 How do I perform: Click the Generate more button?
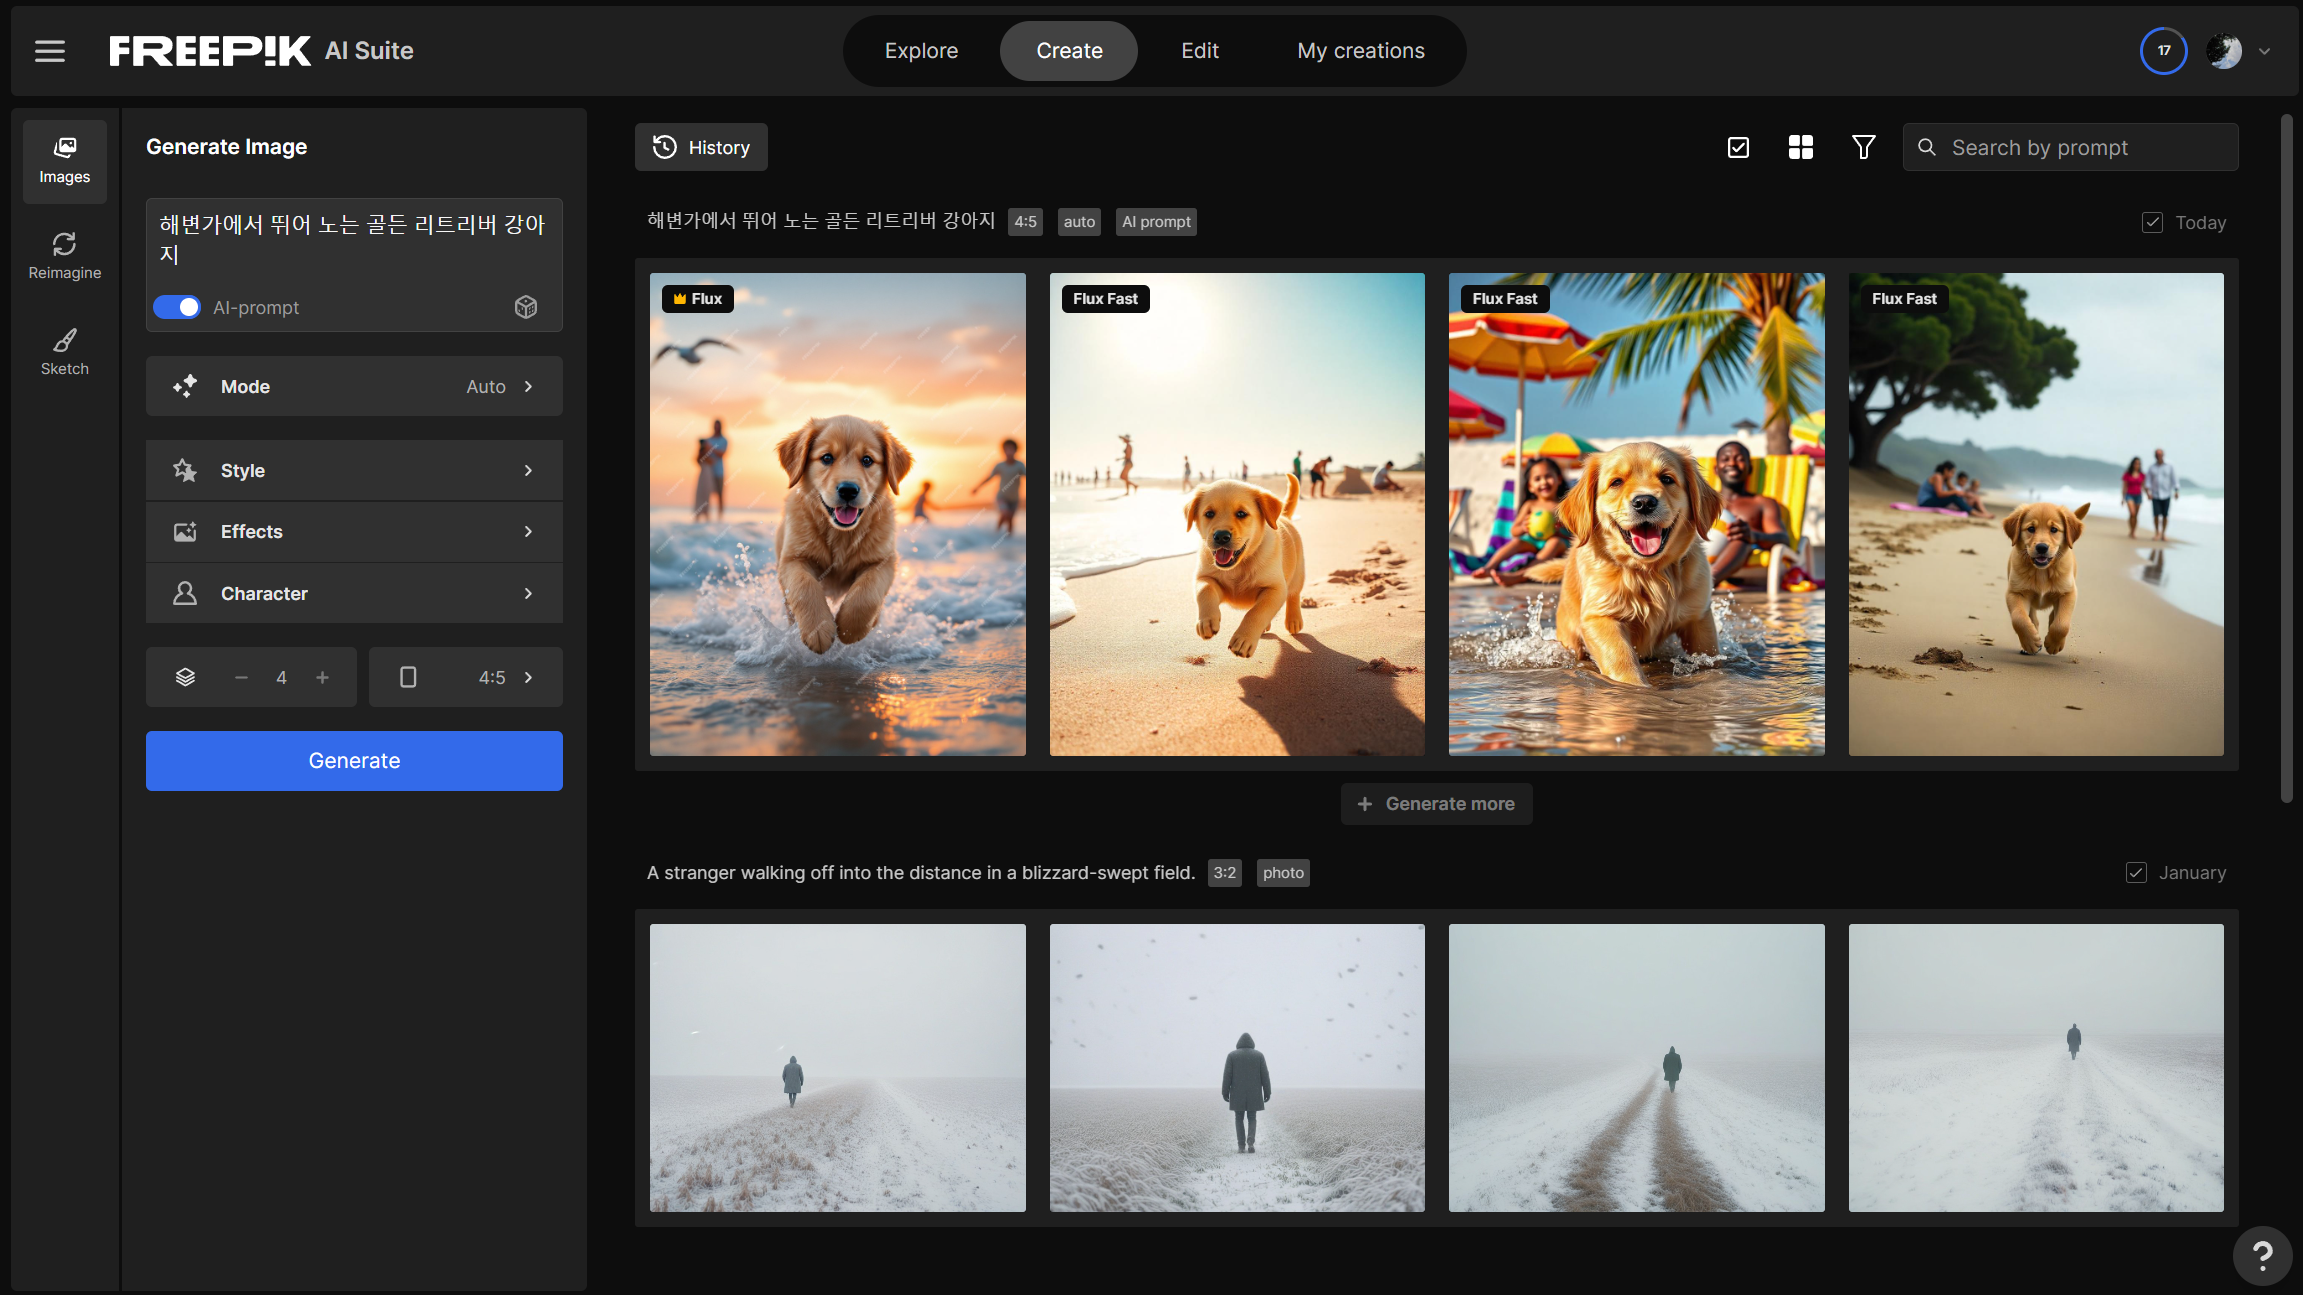[x=1436, y=804]
